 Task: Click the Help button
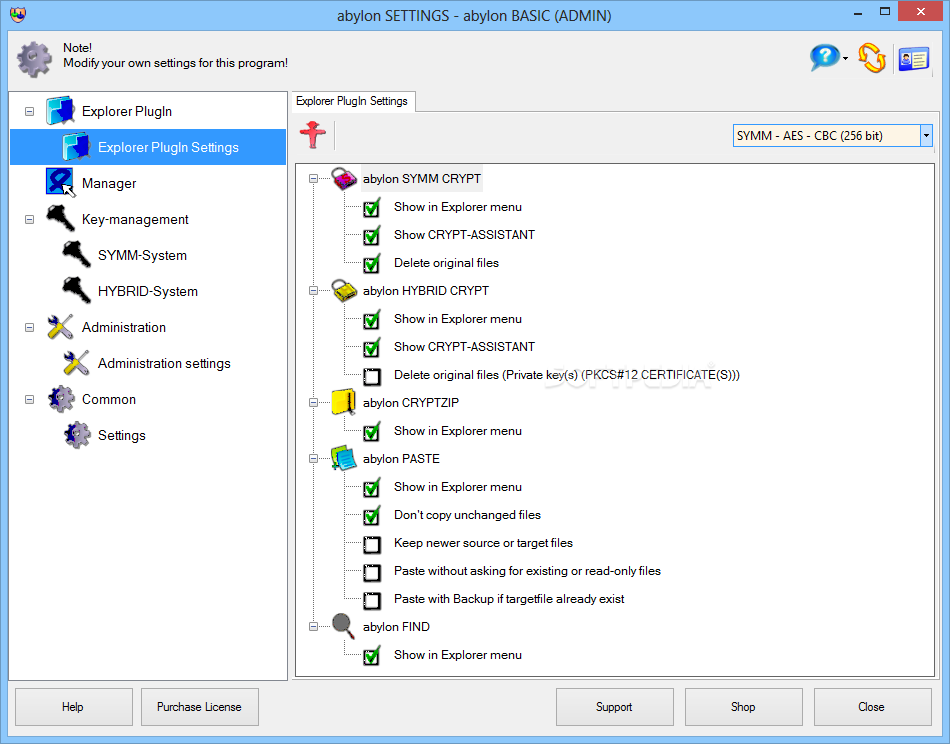[x=73, y=707]
